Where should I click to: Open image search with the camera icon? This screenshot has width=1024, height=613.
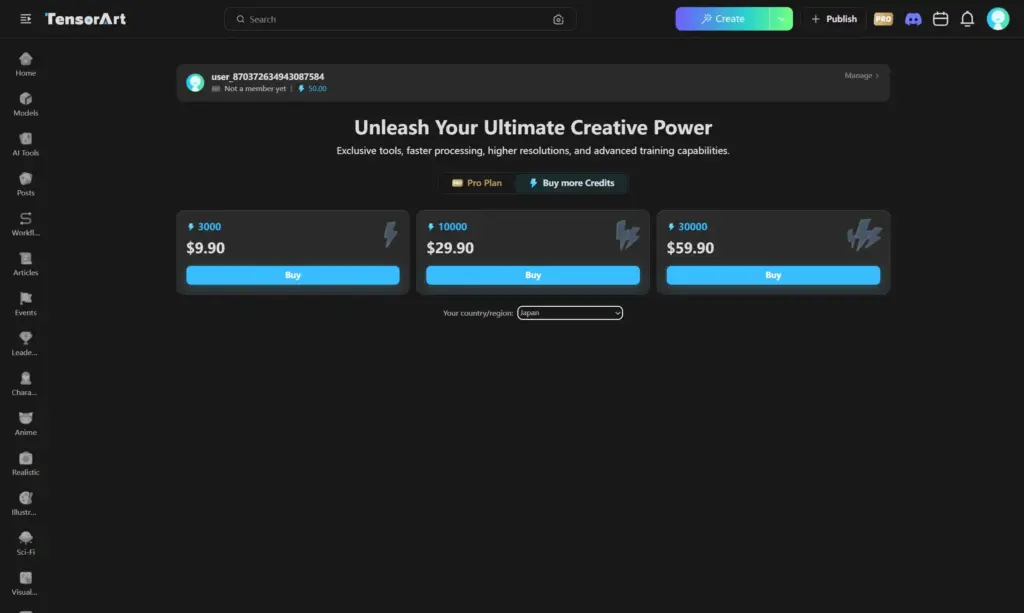(558, 18)
